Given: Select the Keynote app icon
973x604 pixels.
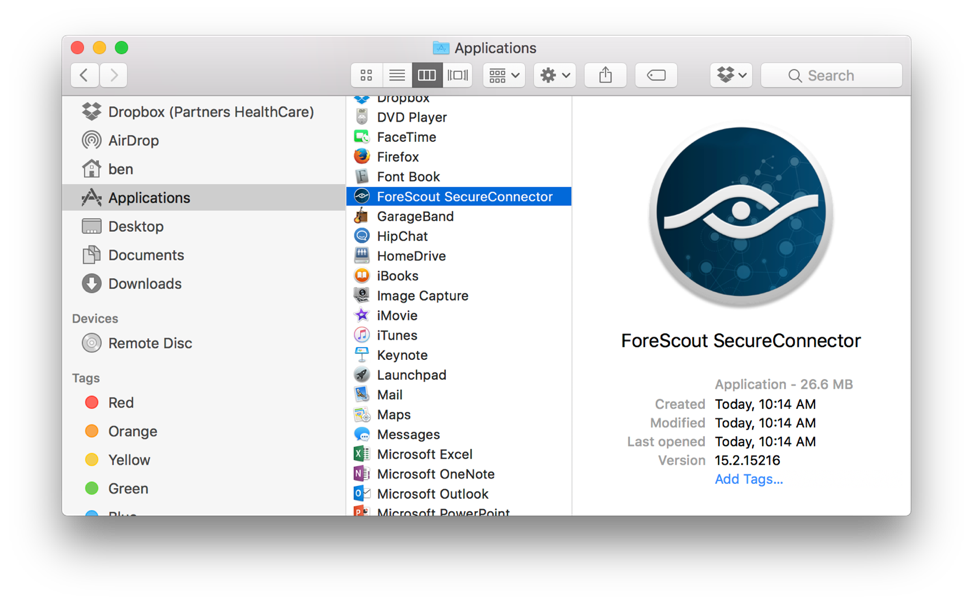Looking at the screenshot, I should [362, 355].
